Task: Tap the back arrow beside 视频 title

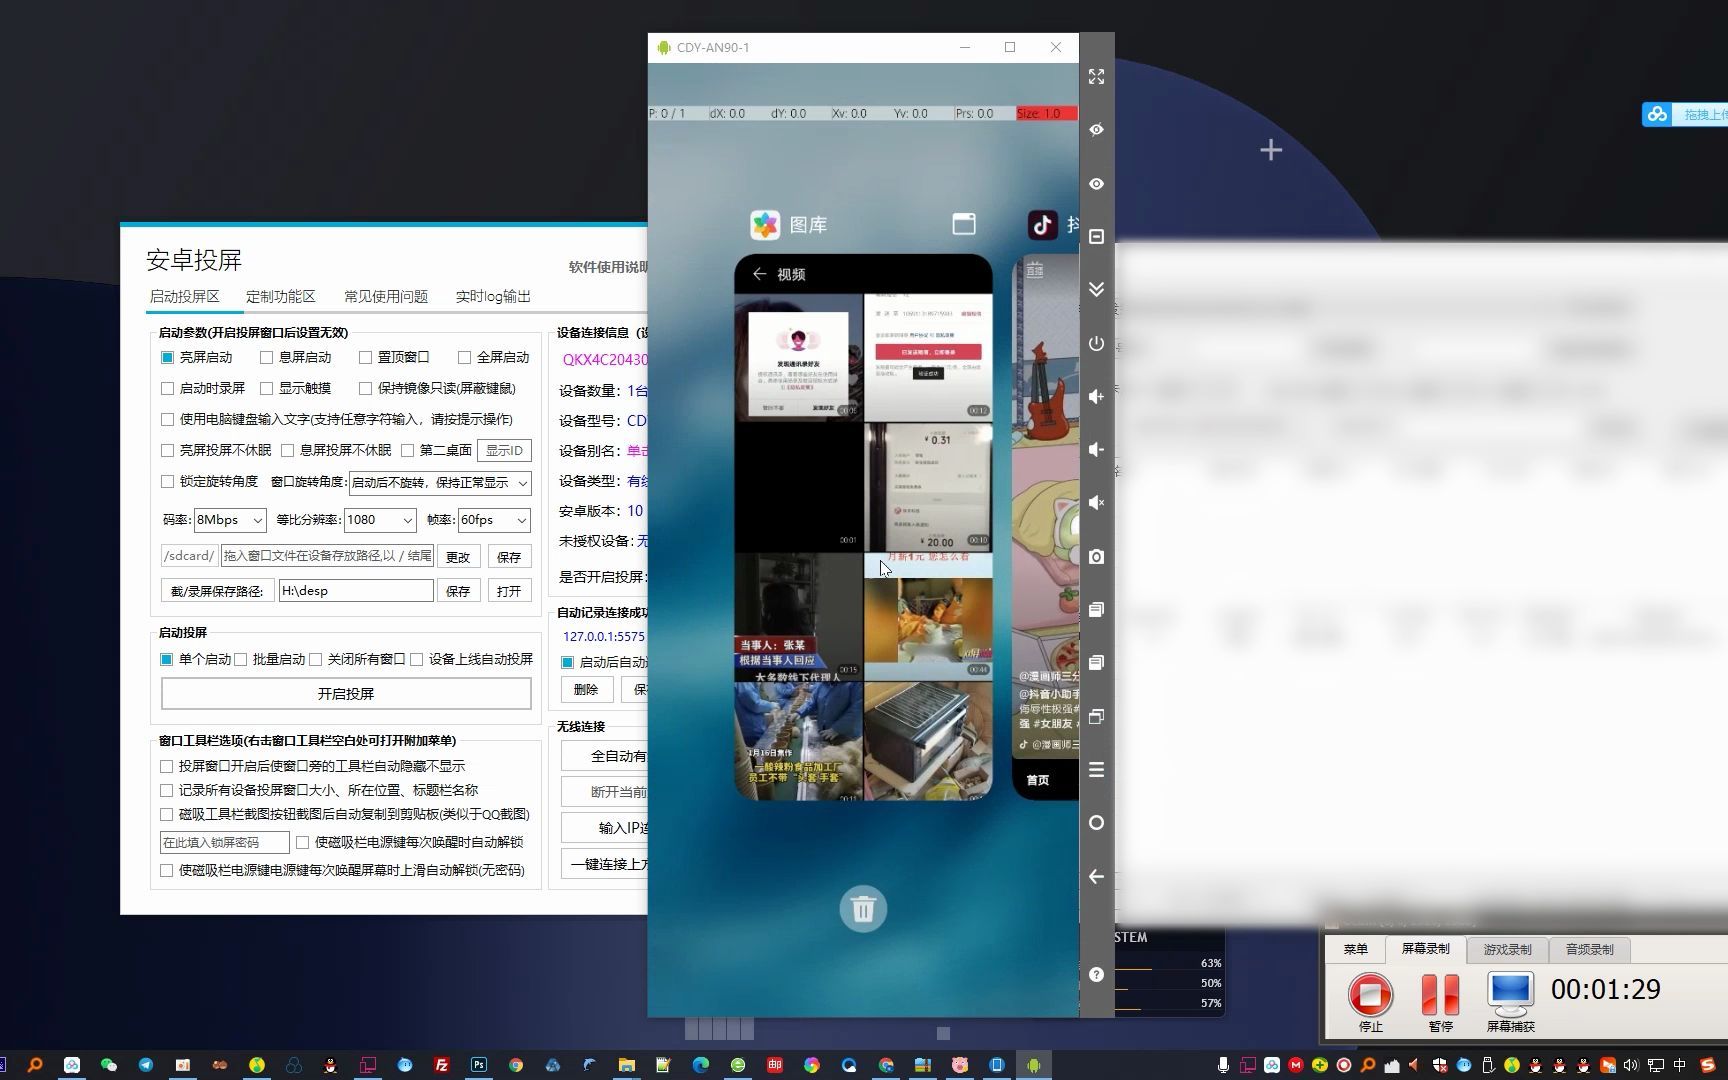Action: point(759,274)
